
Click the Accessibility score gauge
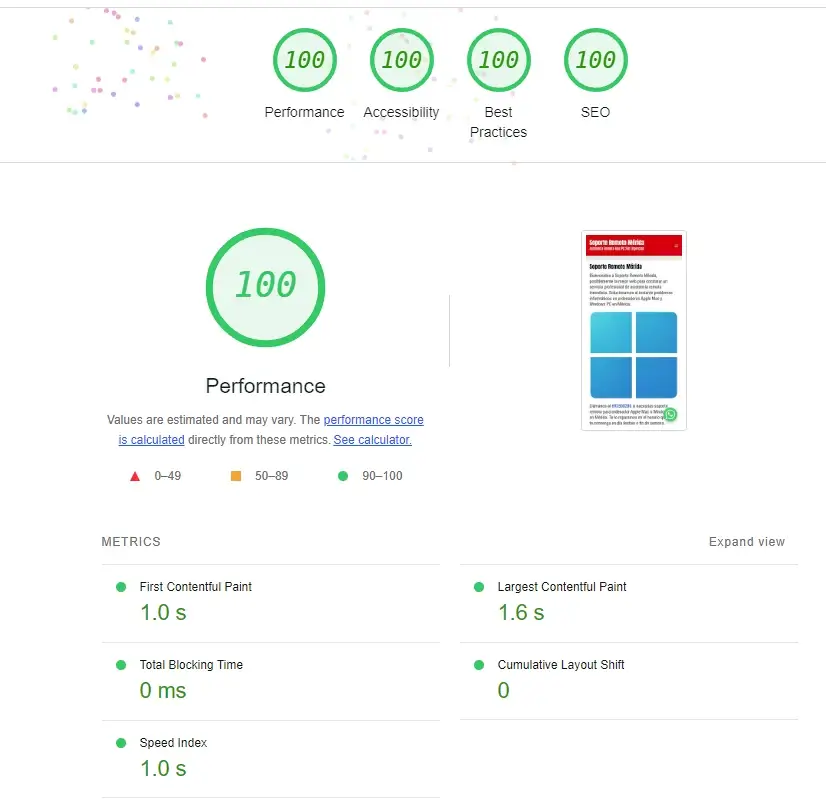click(402, 60)
